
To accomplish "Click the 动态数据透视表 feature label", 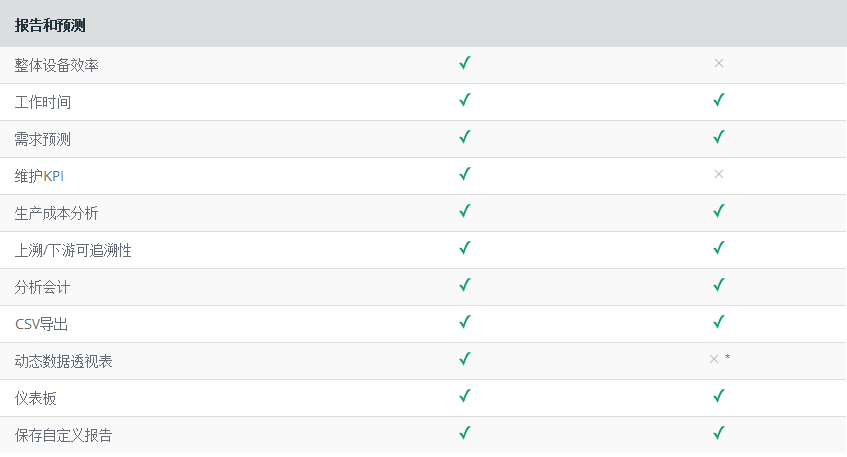I will tap(64, 361).
